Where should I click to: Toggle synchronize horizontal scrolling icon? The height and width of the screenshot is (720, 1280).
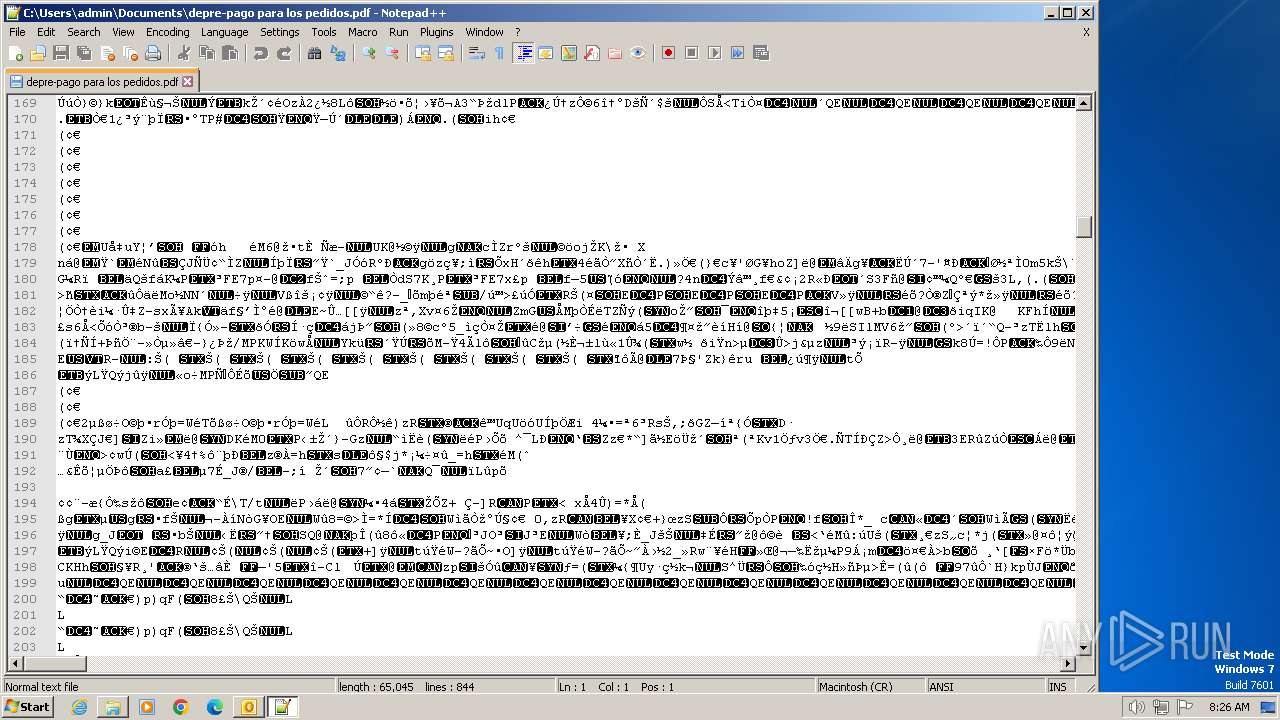coord(446,53)
